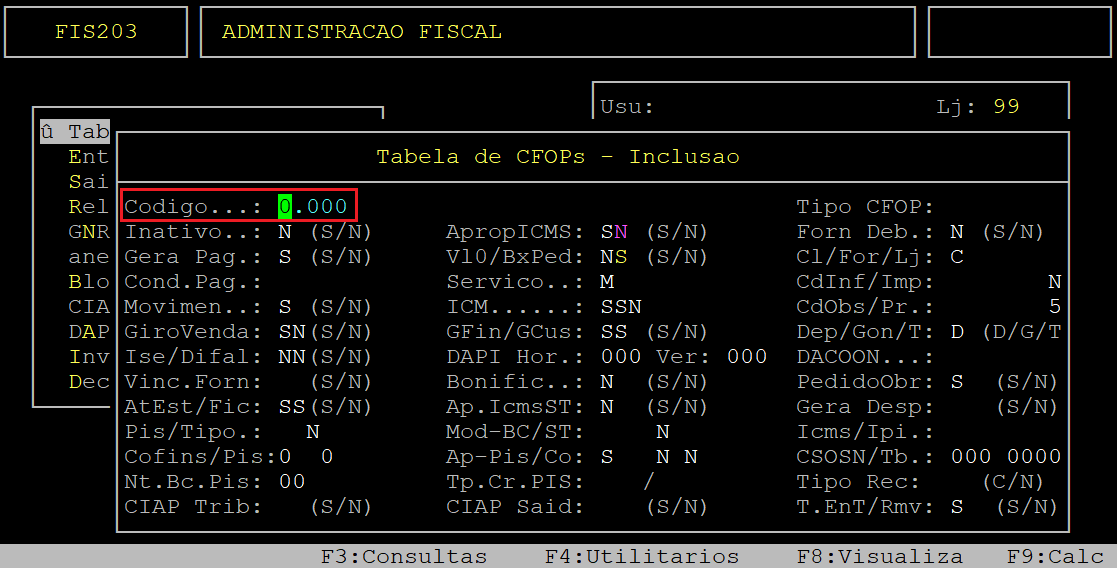Click the CSOSN/Tb. field value
This screenshot has height=568, width=1117.
click(x=1005, y=457)
